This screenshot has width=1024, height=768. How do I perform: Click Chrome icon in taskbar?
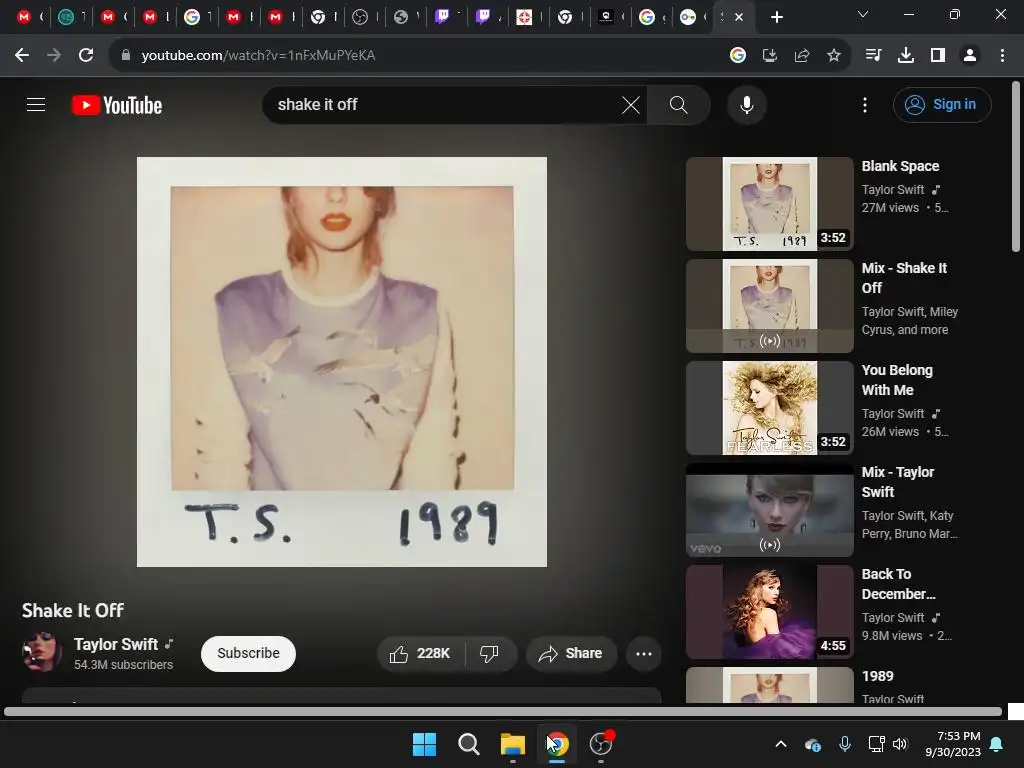coord(557,744)
